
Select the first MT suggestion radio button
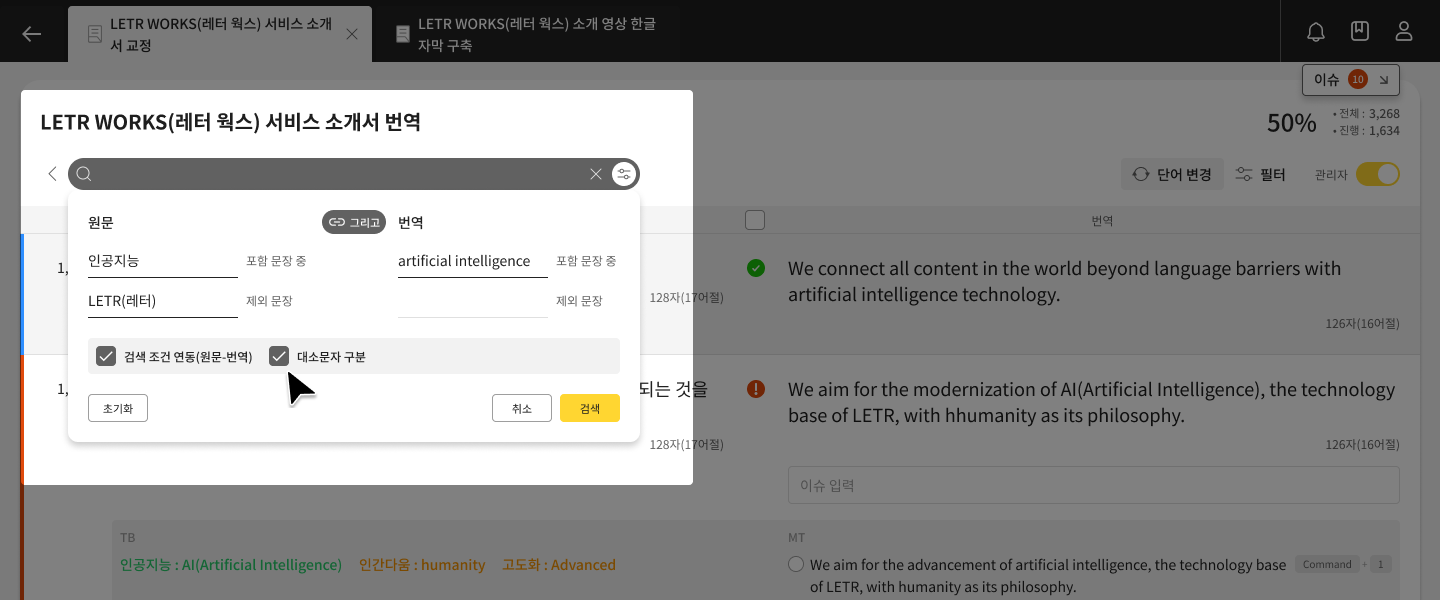pos(796,565)
